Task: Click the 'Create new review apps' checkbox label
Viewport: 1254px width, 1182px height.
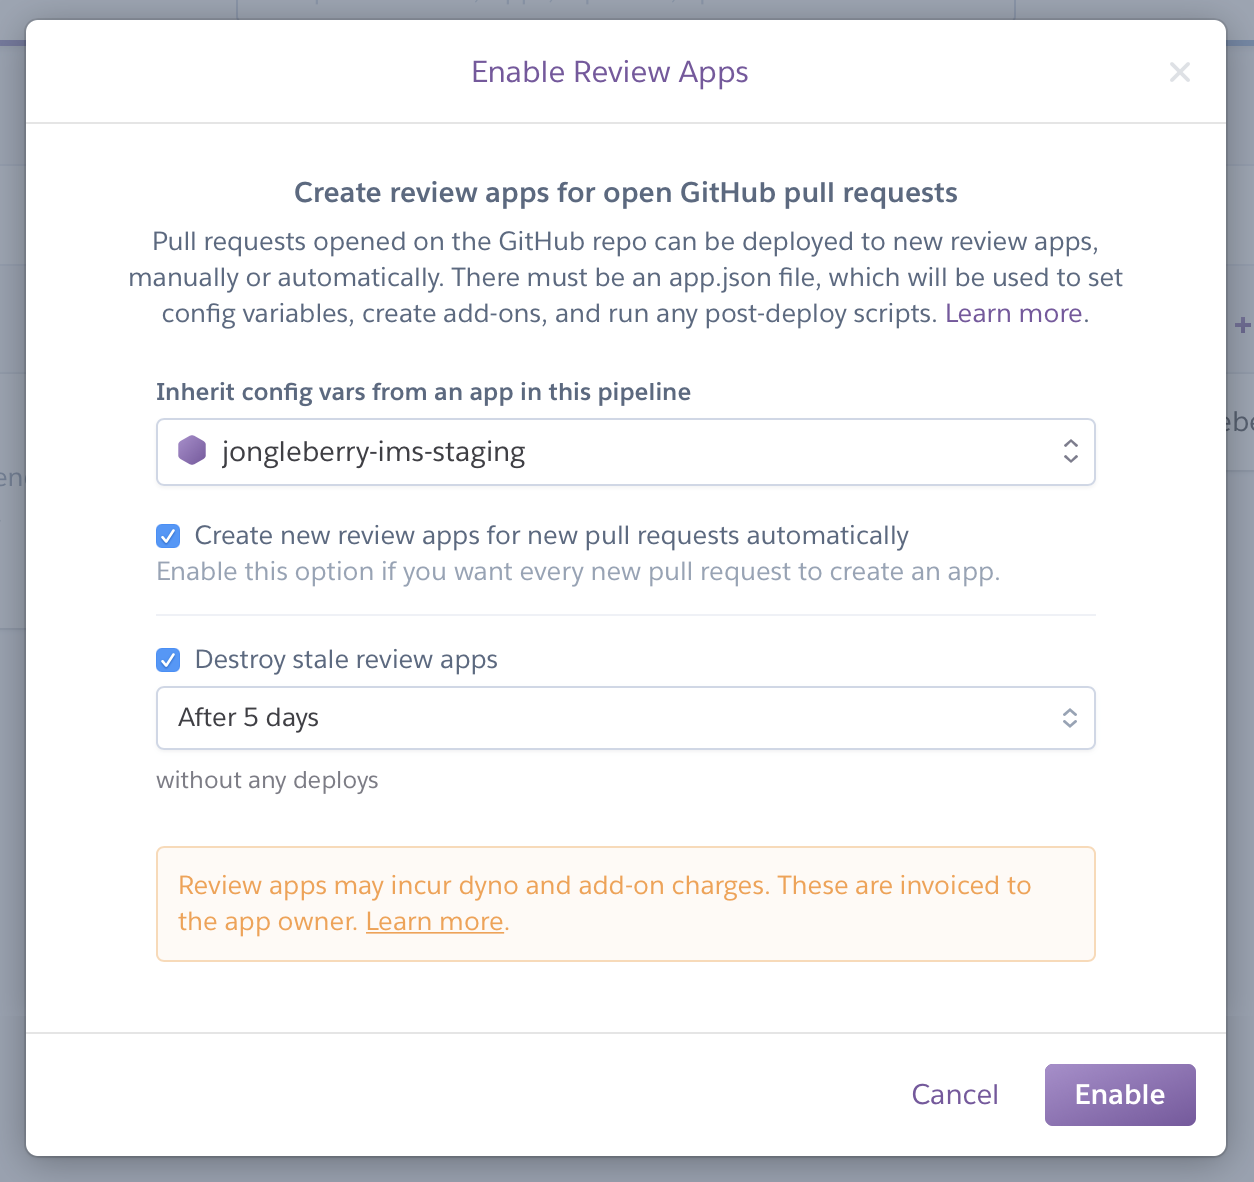Action: click(x=551, y=536)
